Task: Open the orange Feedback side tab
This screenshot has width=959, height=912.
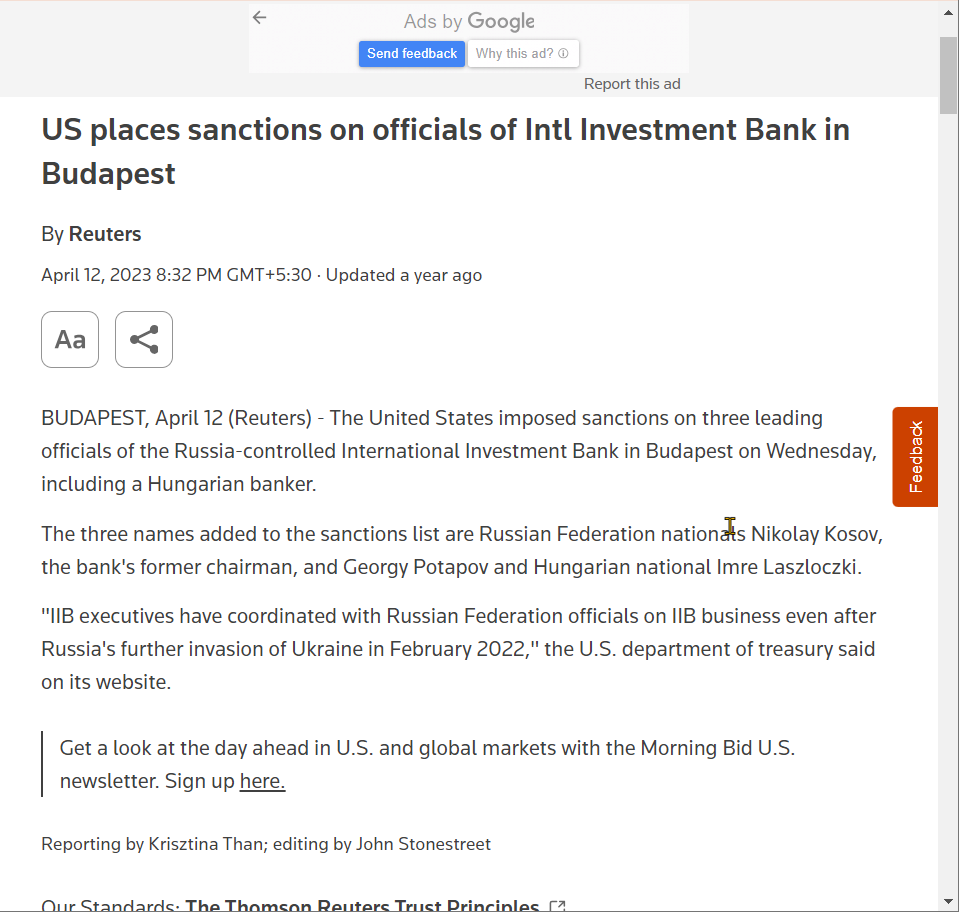Action: pos(915,457)
